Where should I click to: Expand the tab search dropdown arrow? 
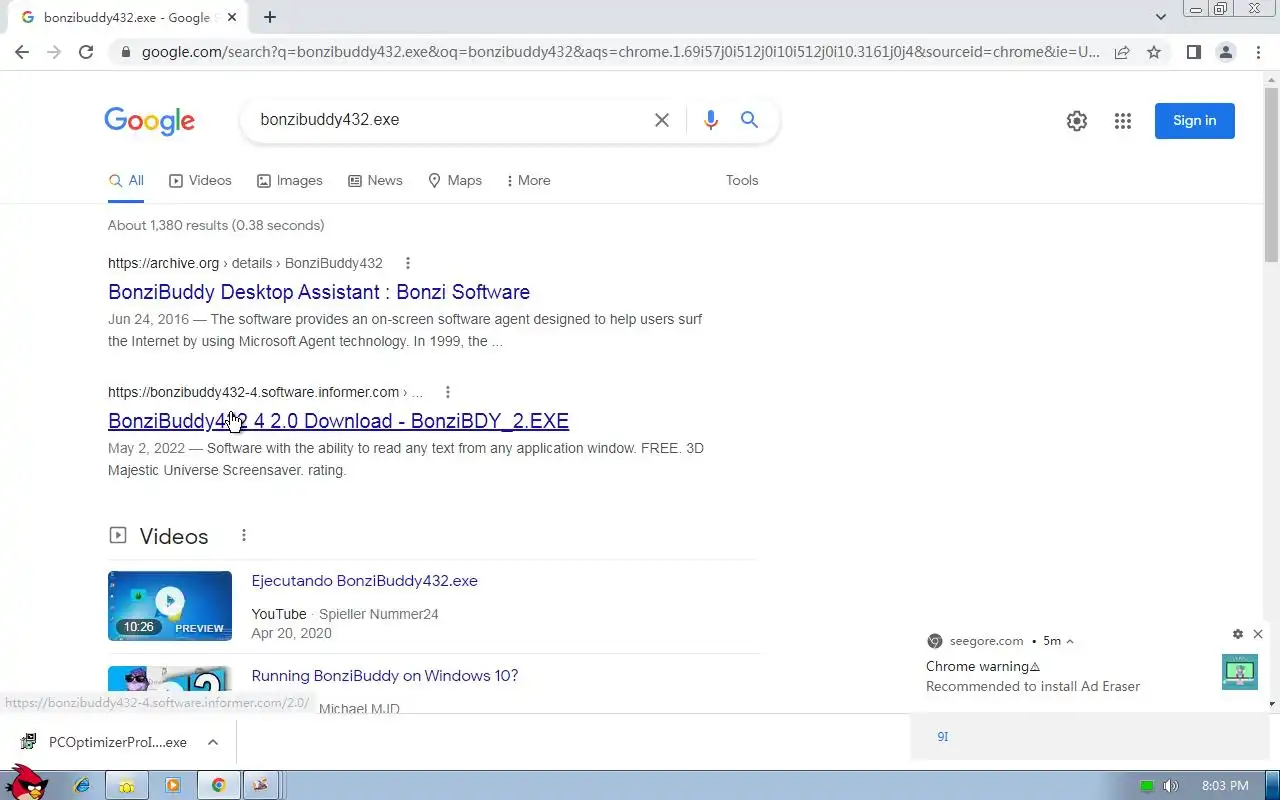coord(1161,17)
